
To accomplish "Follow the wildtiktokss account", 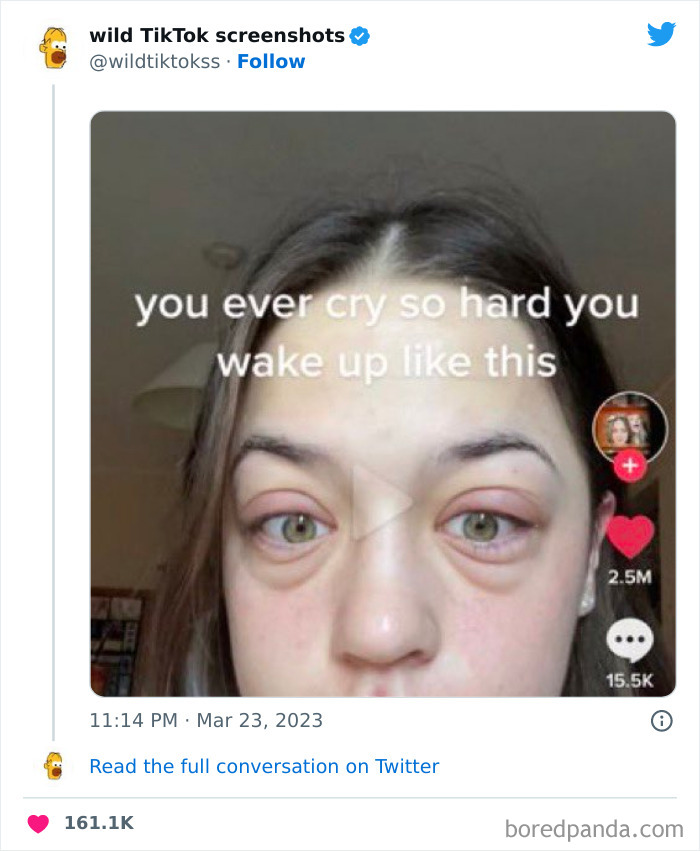I will 271,61.
